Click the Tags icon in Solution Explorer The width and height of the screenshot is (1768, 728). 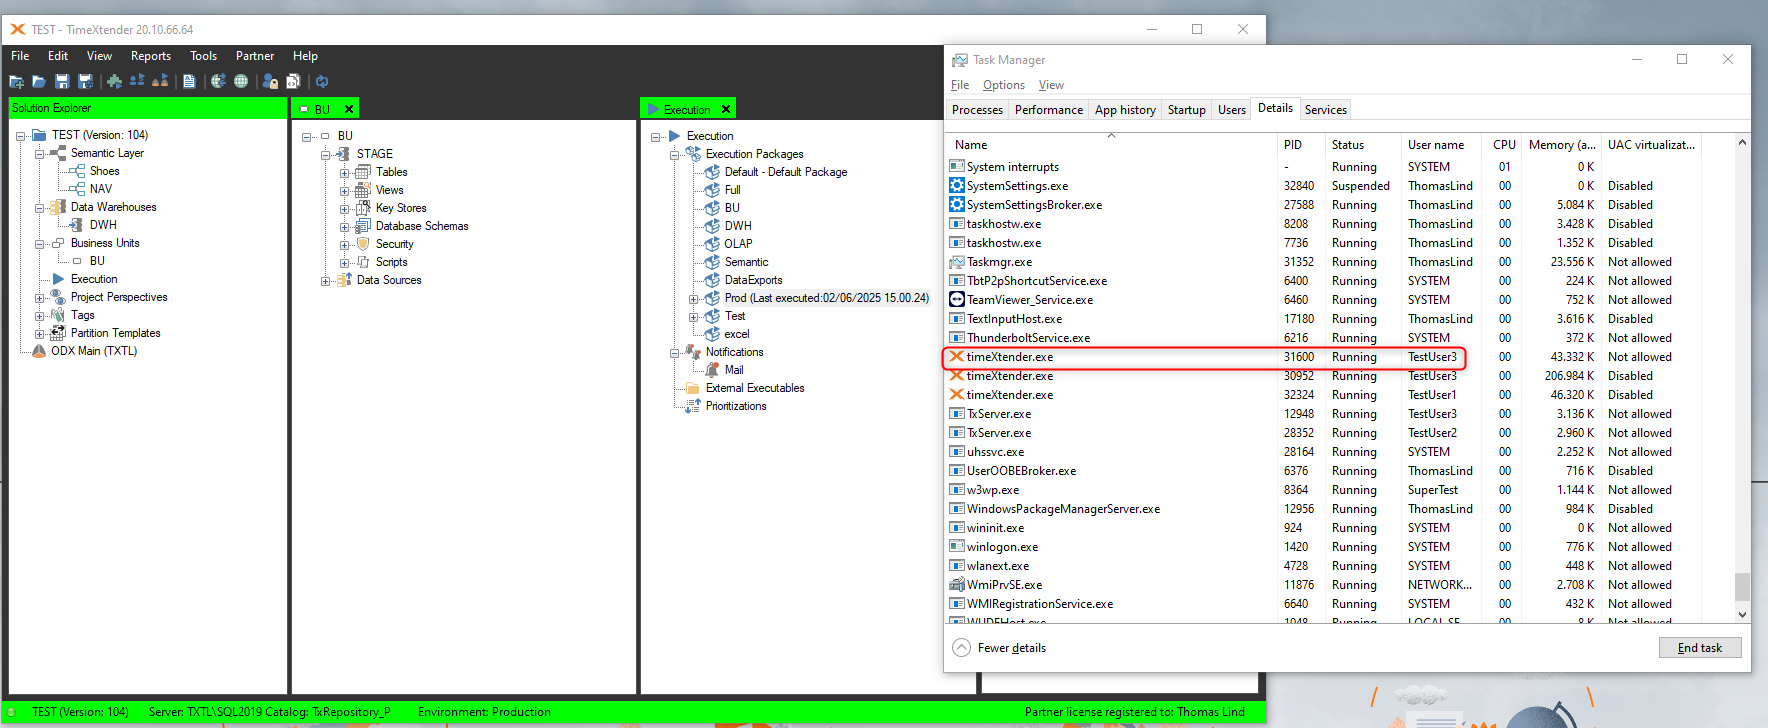pos(58,315)
